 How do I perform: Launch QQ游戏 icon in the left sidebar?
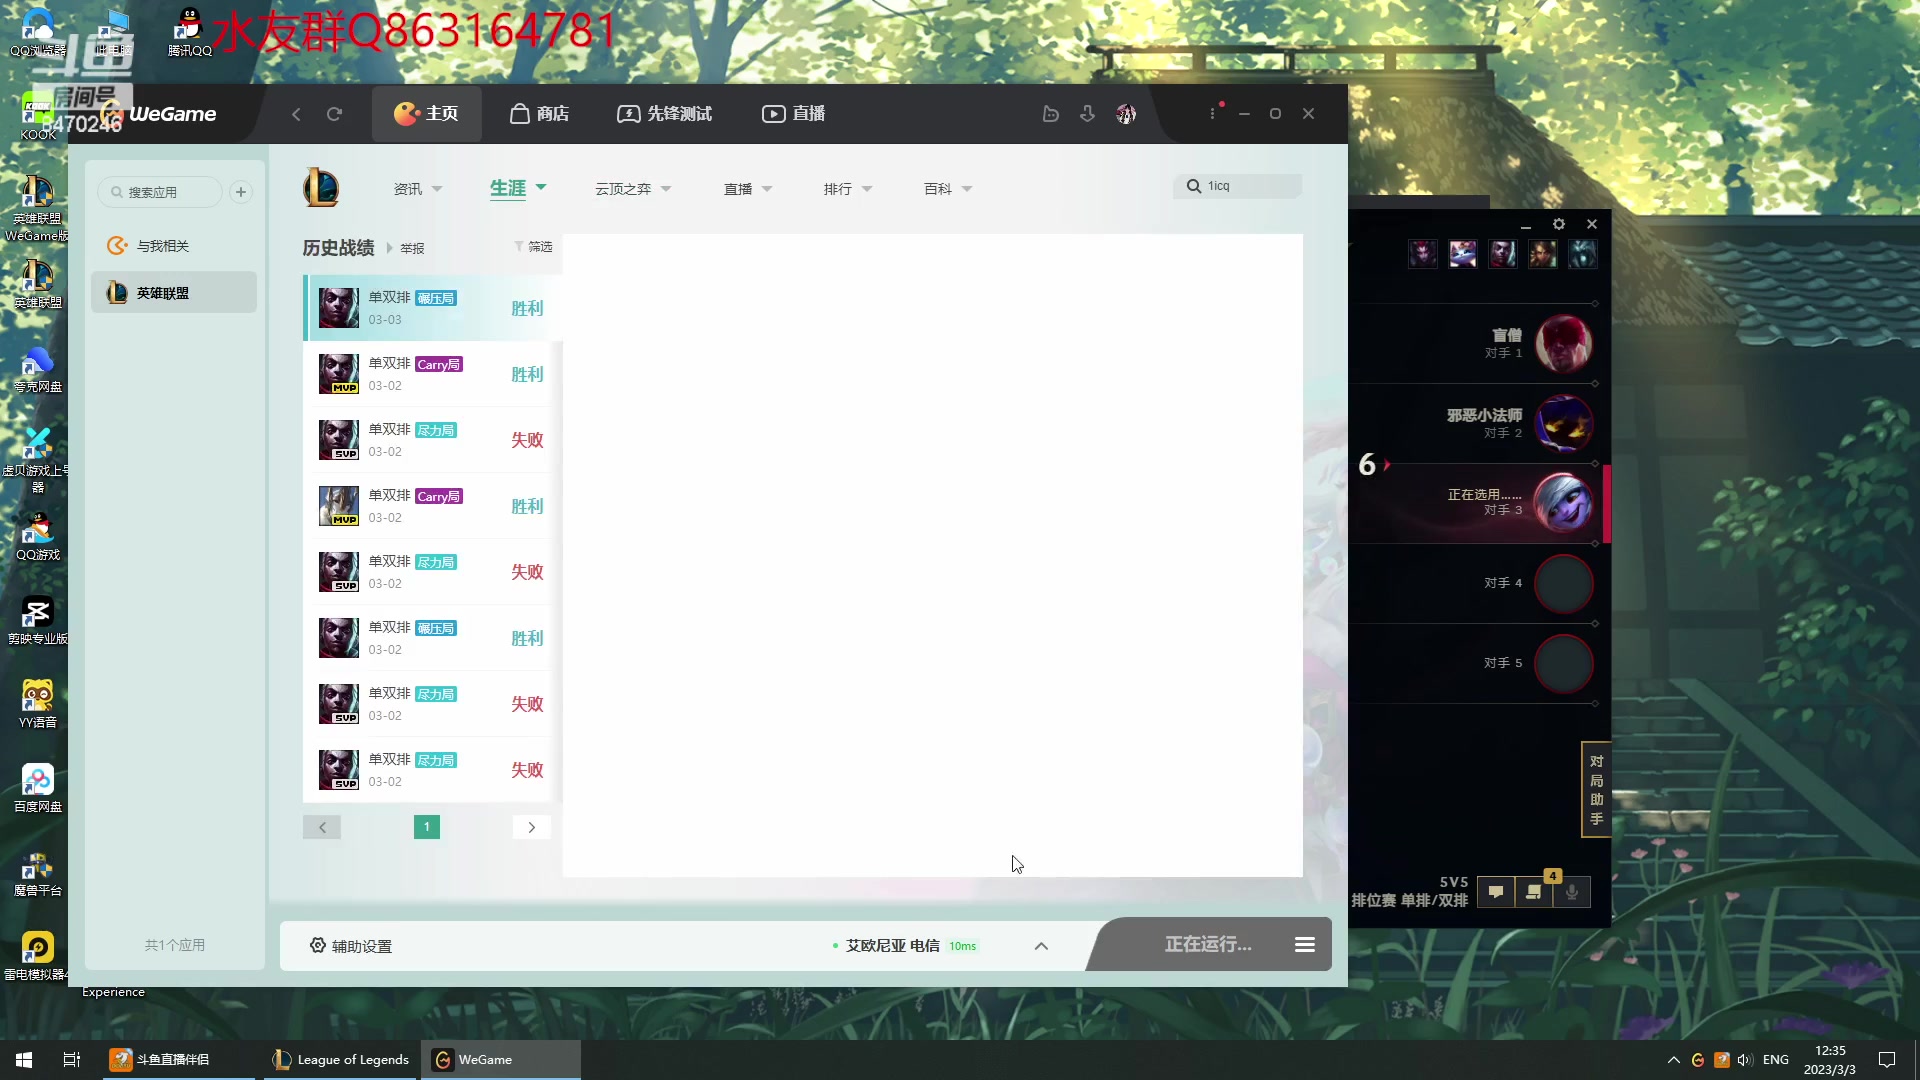coord(36,537)
